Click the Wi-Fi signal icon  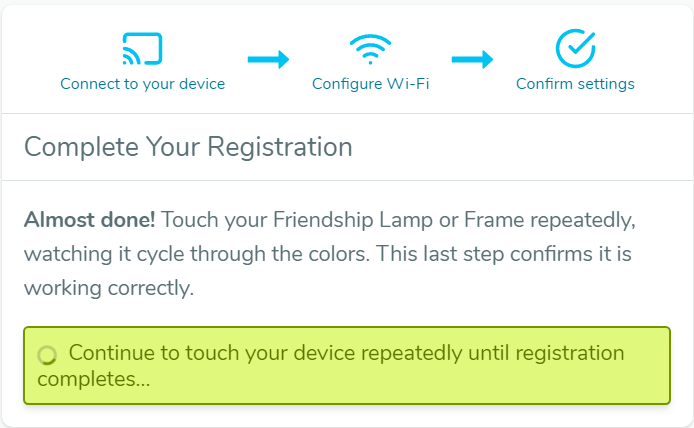pos(370,49)
